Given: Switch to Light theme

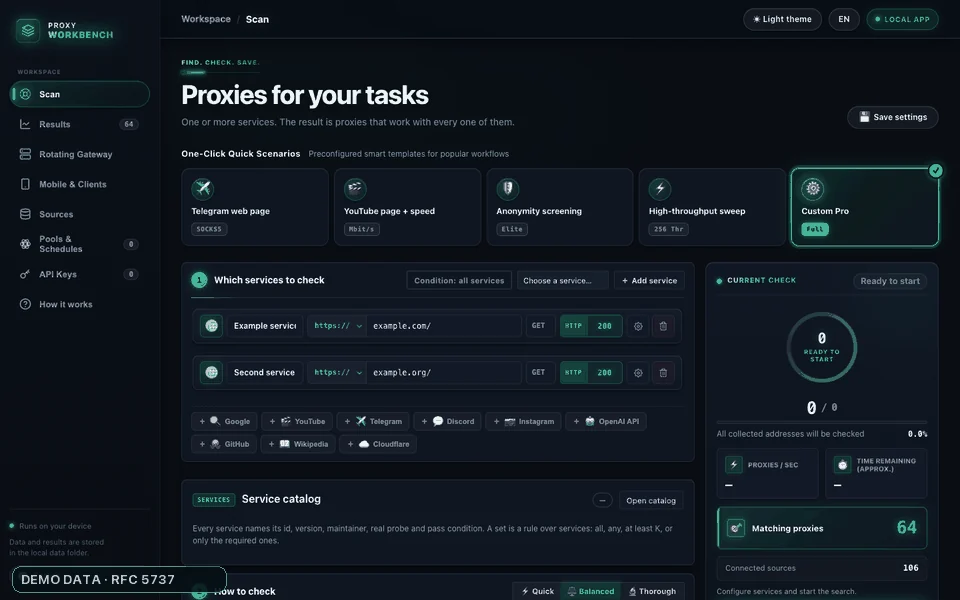Looking at the screenshot, I should pos(782,19).
